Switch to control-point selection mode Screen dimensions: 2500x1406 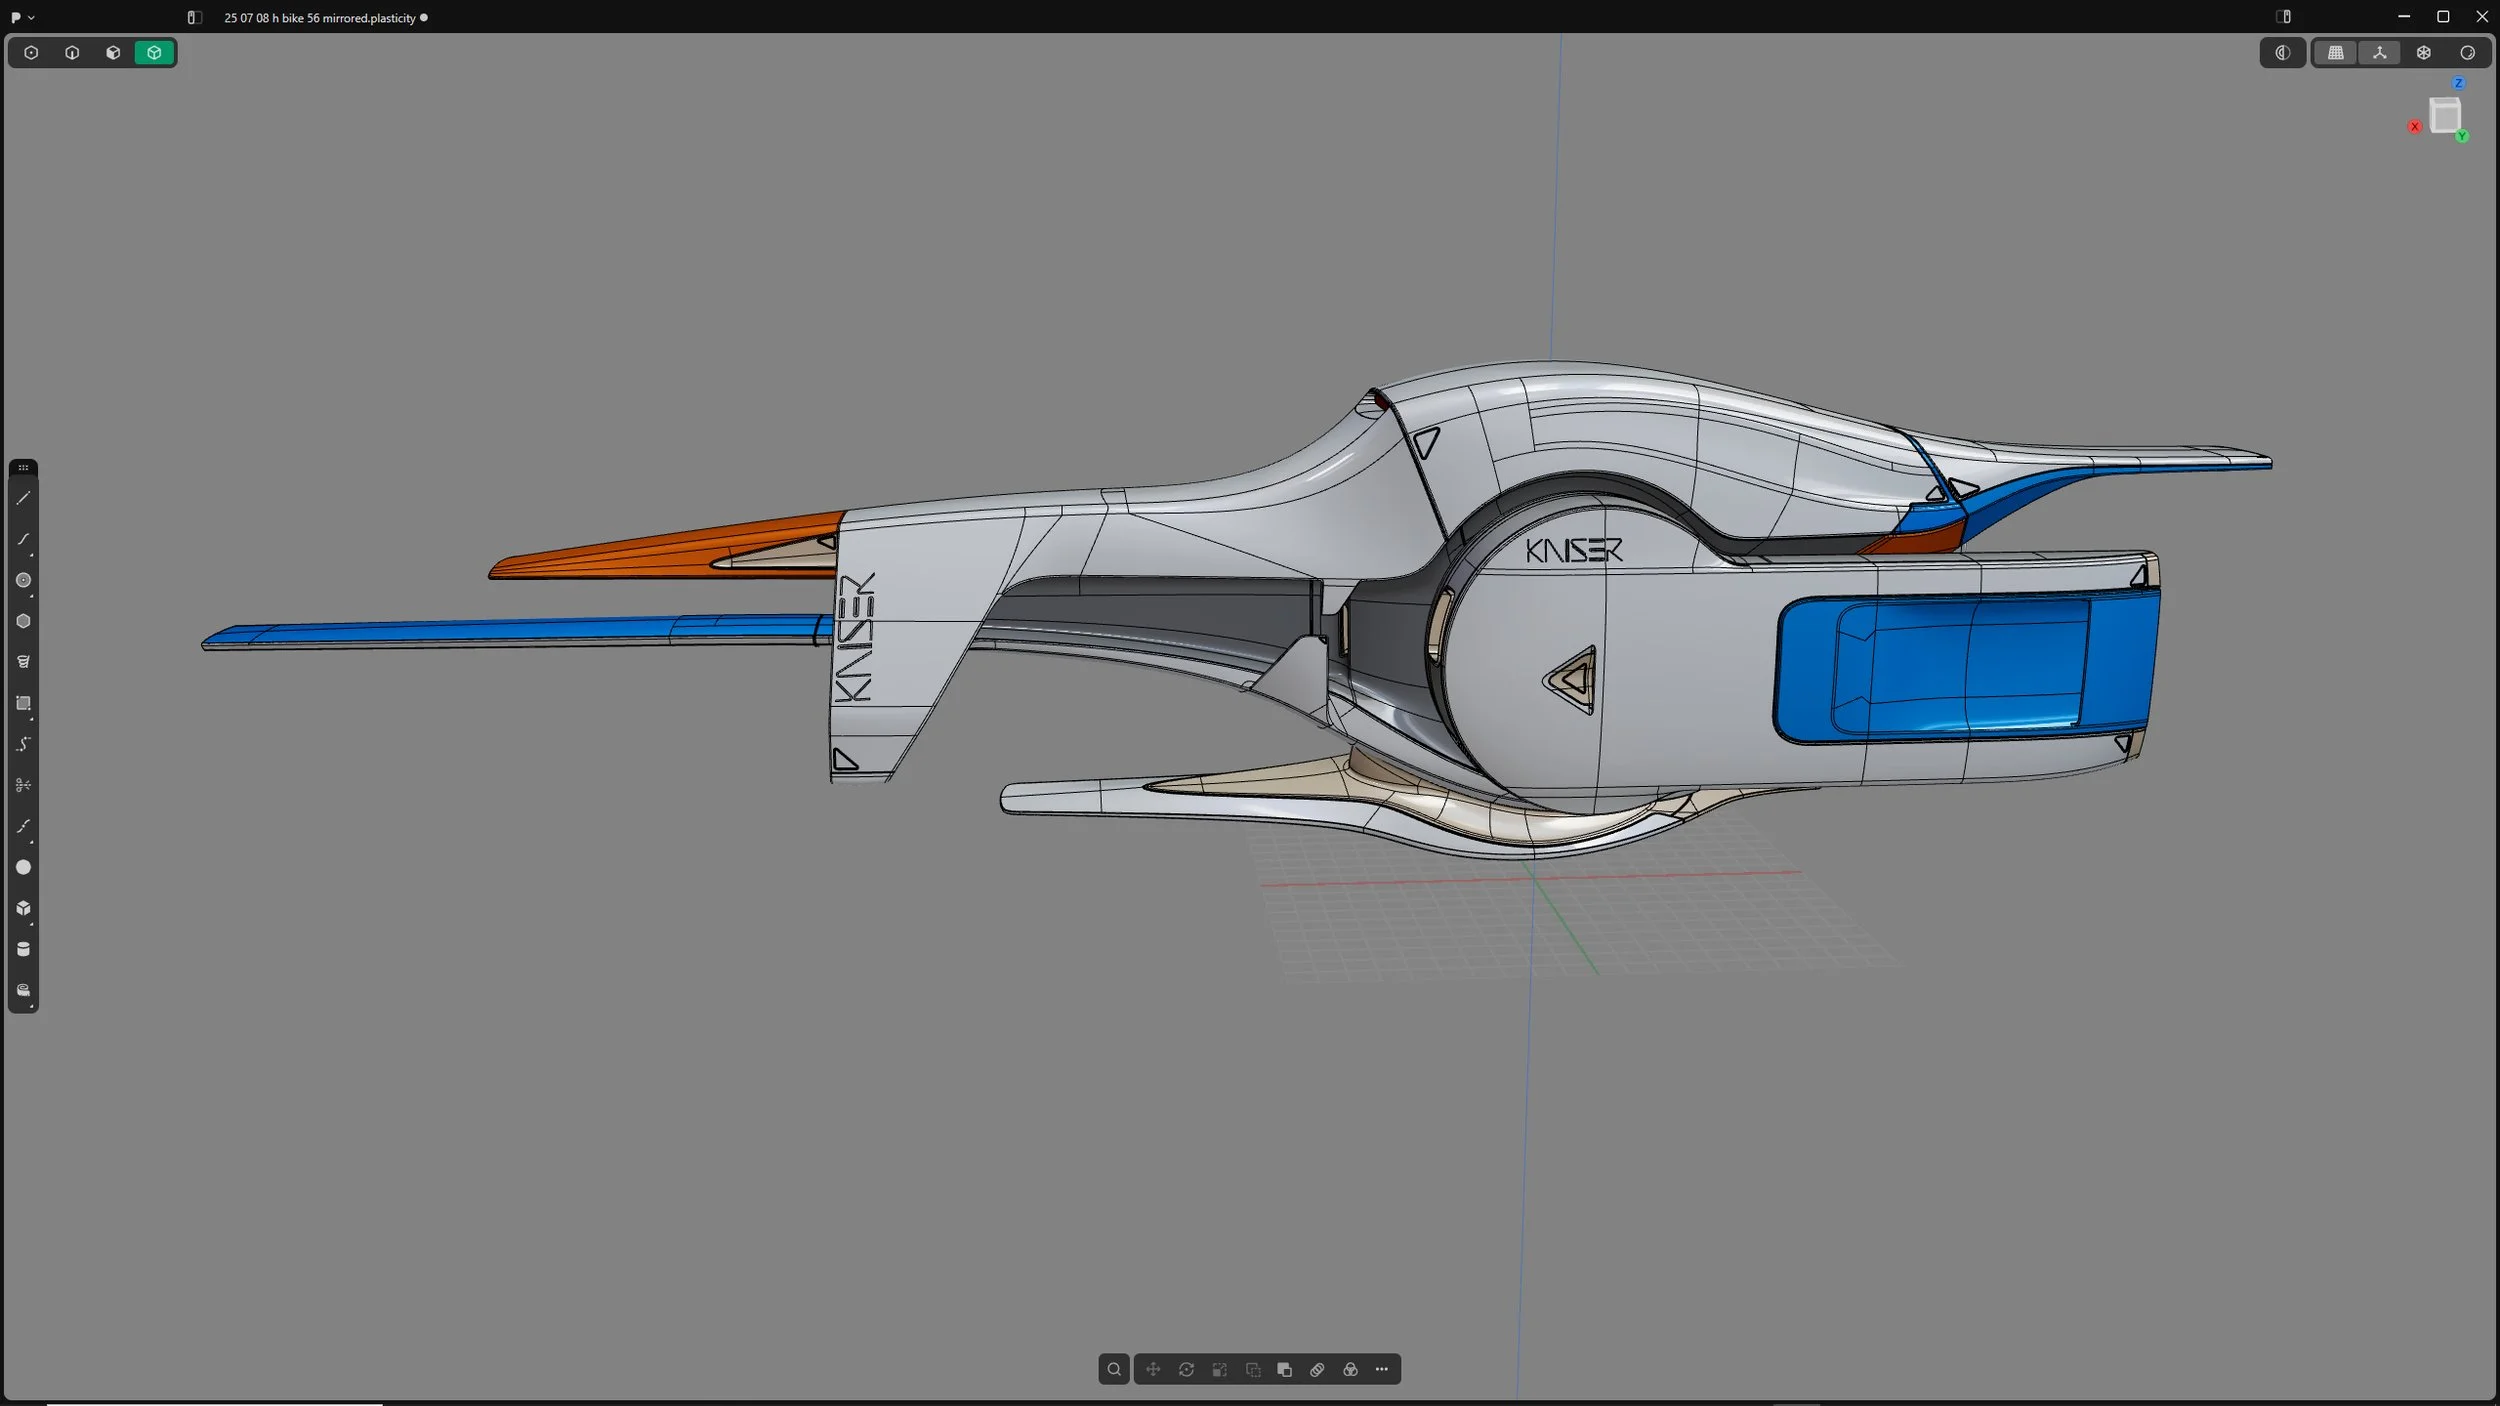(31, 53)
